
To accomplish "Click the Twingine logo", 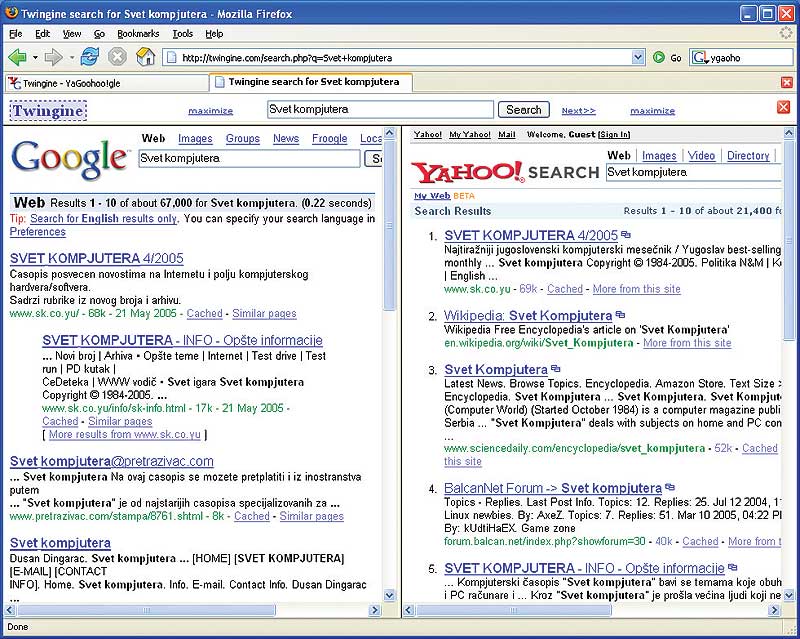I will coord(48,110).
